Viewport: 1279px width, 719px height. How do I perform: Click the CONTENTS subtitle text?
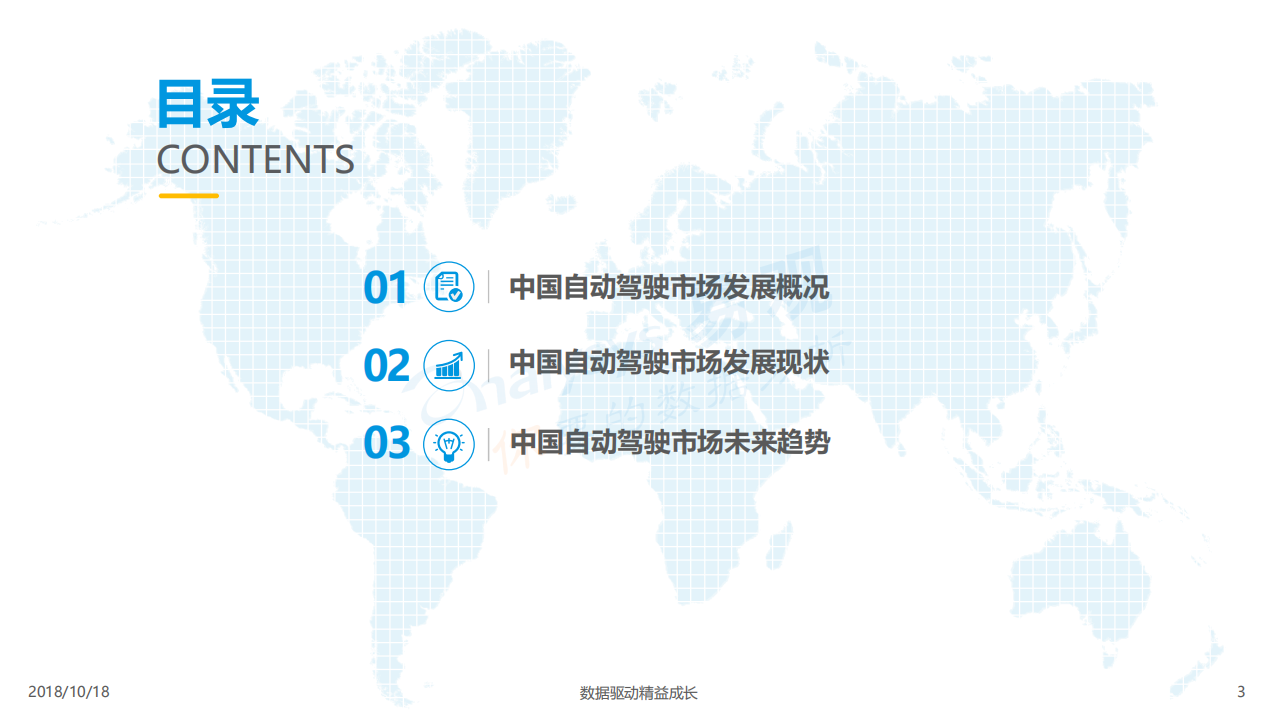pyautogui.click(x=255, y=158)
